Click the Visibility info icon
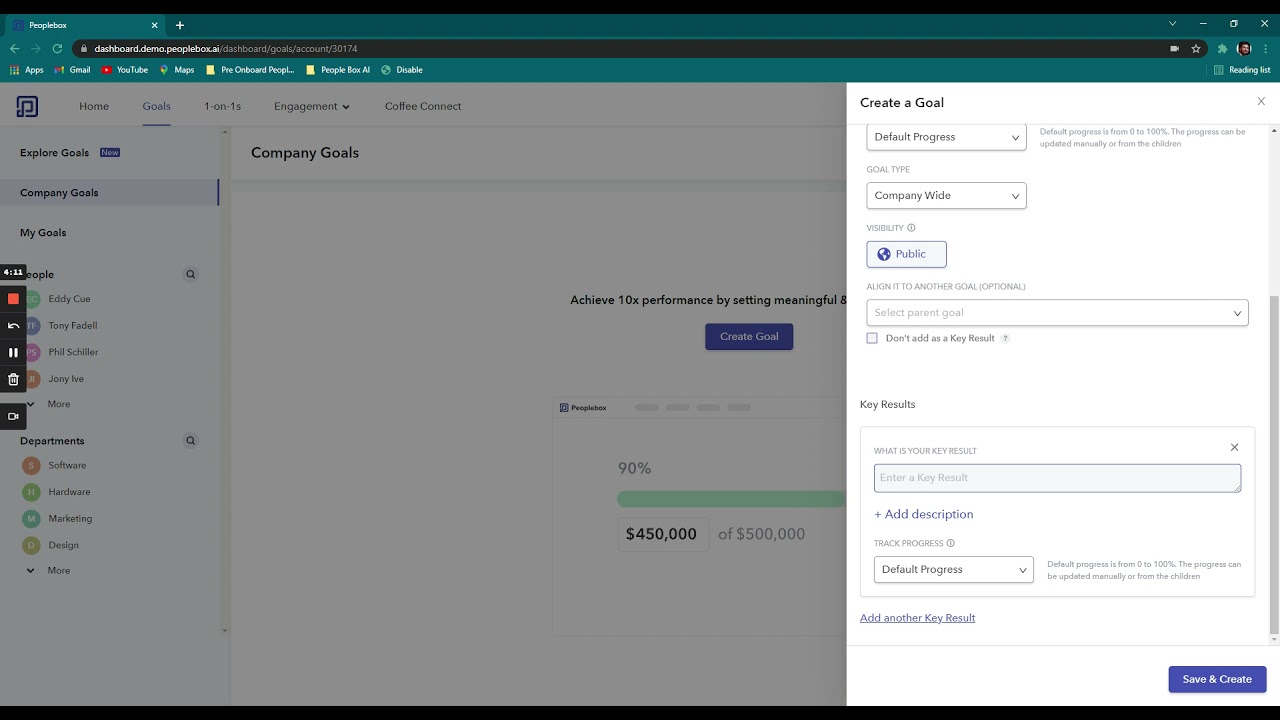 (911, 228)
